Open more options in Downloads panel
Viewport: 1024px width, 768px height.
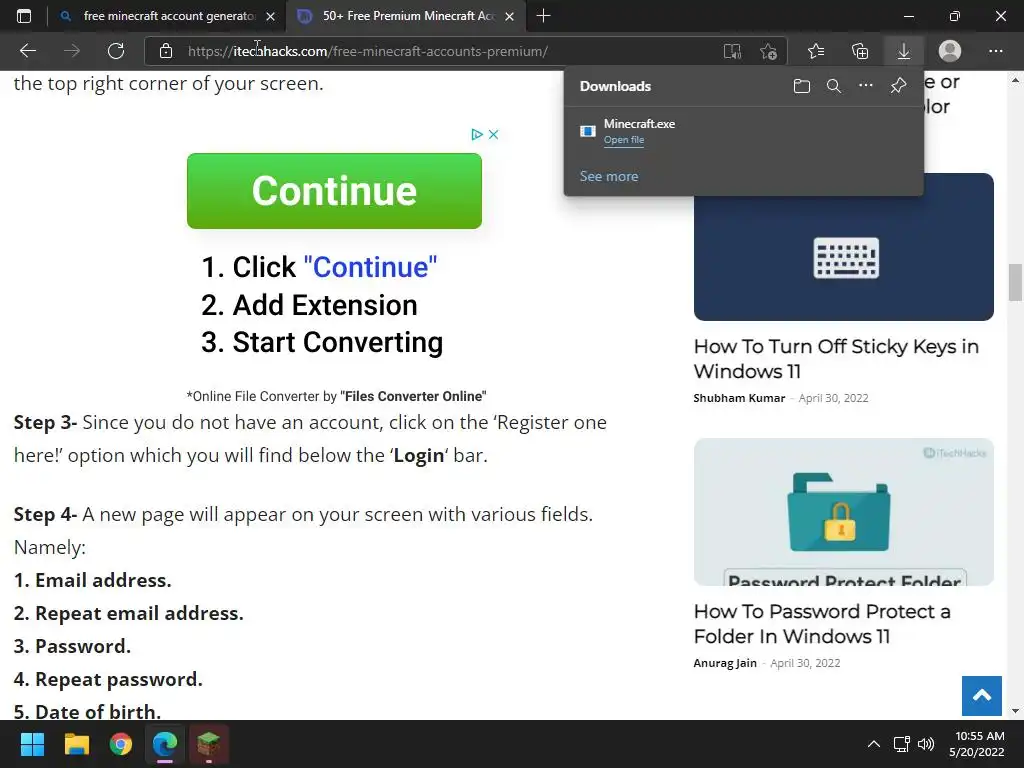[x=866, y=86]
